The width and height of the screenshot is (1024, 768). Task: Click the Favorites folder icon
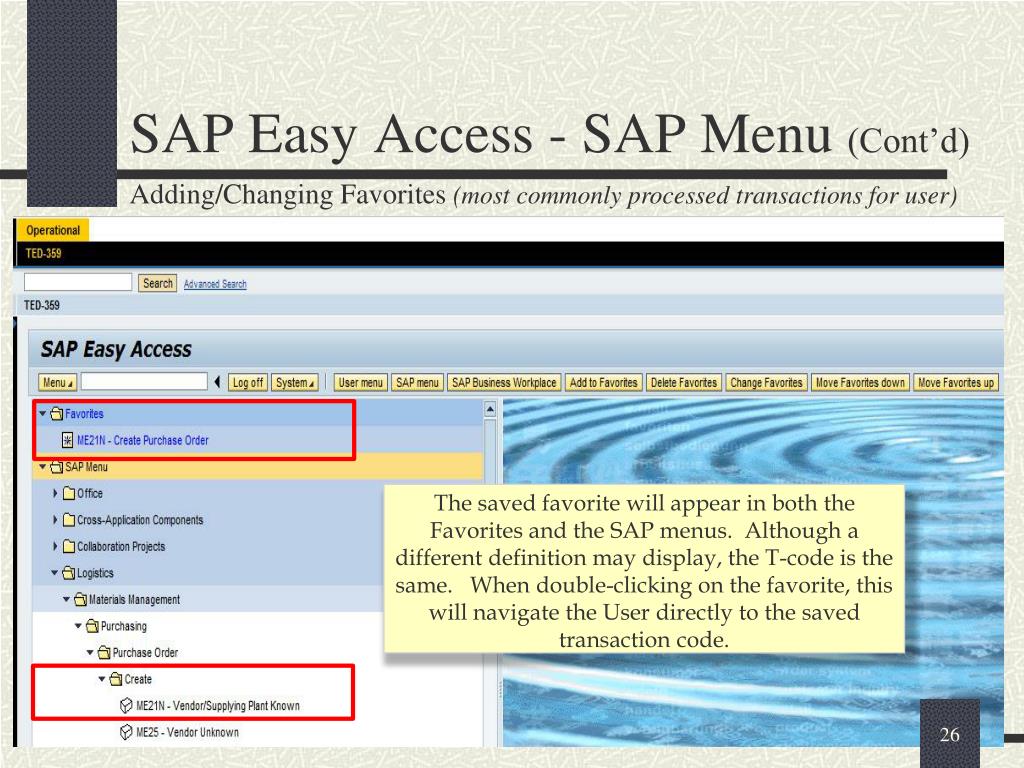57,413
